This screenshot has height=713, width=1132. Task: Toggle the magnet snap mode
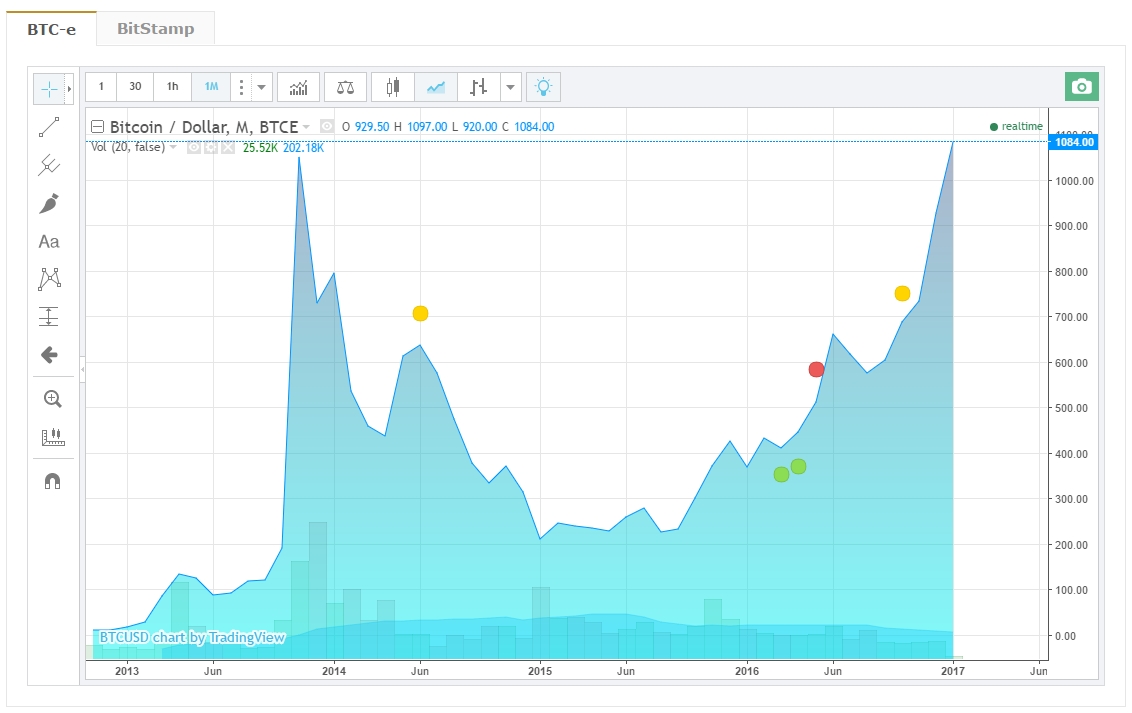(52, 481)
